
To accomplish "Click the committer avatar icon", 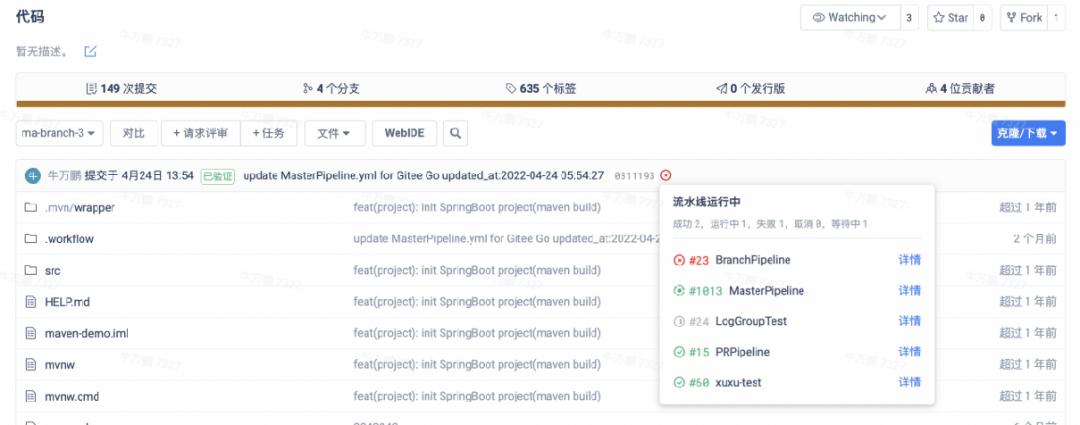I will pyautogui.click(x=33, y=176).
